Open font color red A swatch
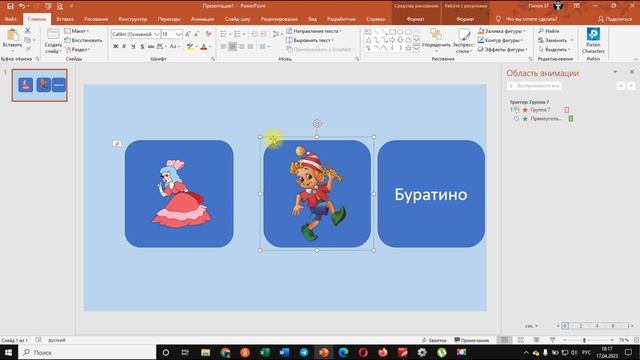 (204, 47)
